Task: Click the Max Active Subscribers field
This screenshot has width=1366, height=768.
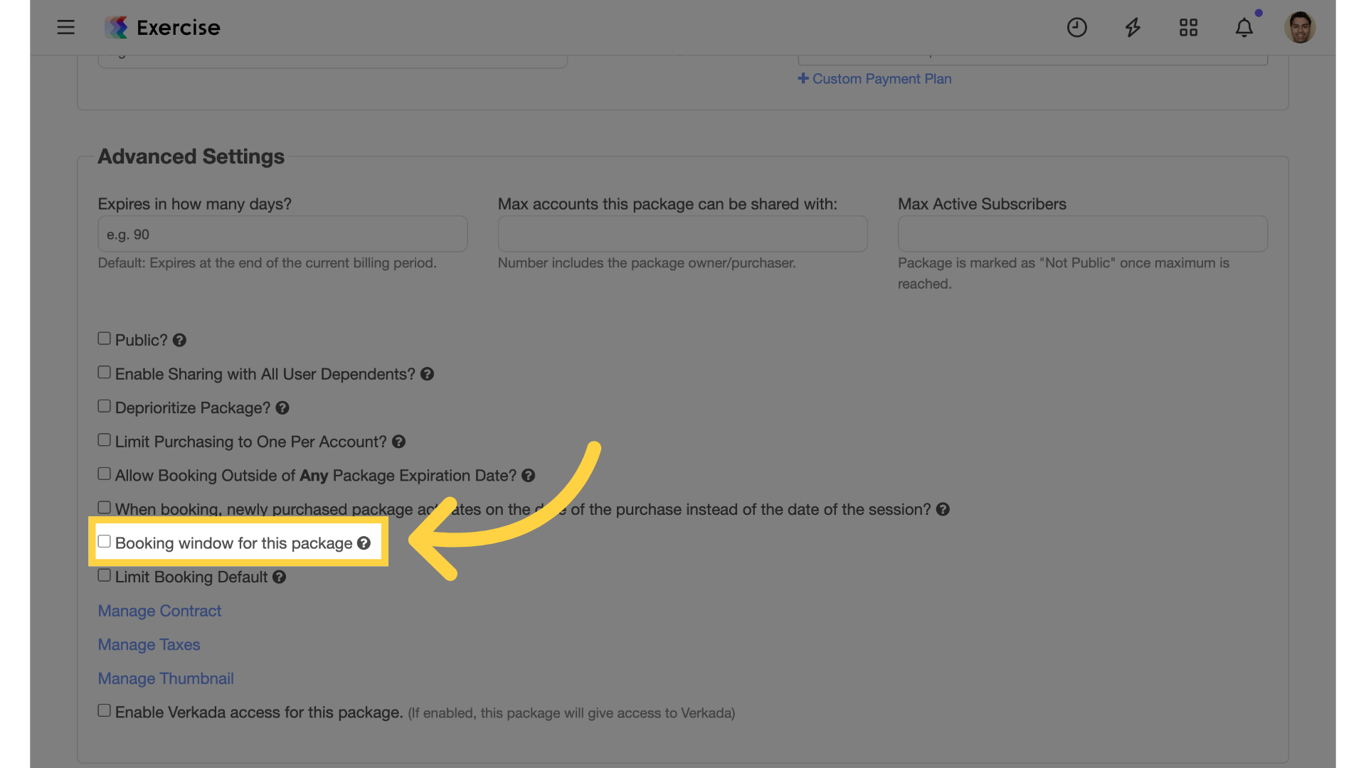Action: coord(1082,233)
